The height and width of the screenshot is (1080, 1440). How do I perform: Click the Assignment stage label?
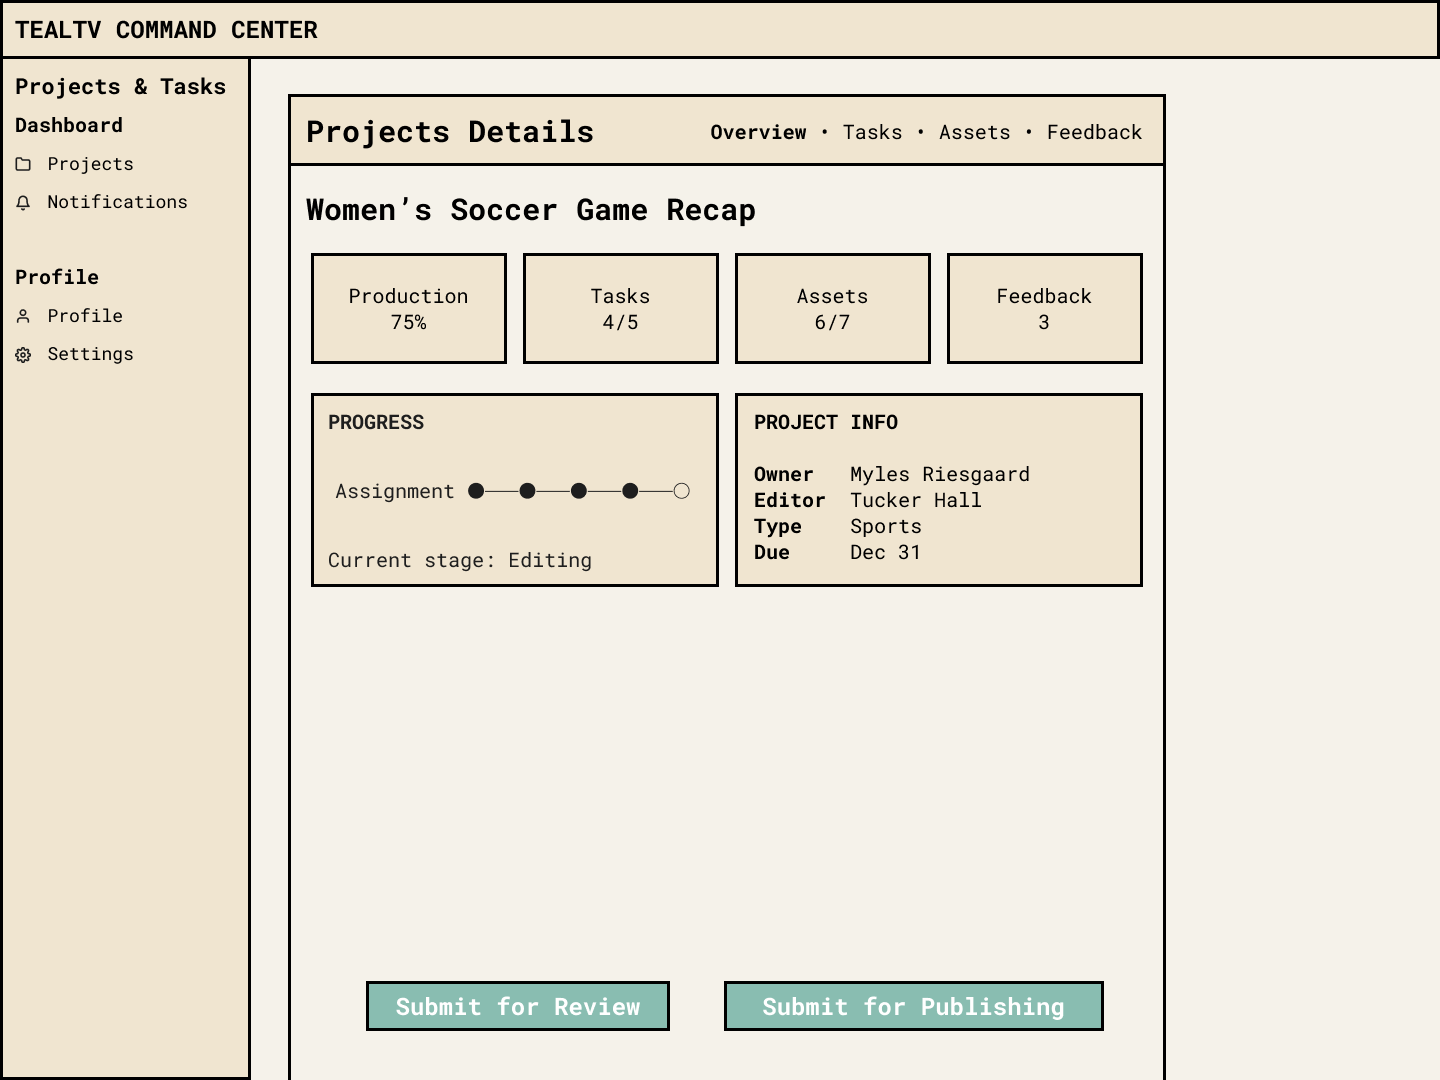click(x=395, y=491)
